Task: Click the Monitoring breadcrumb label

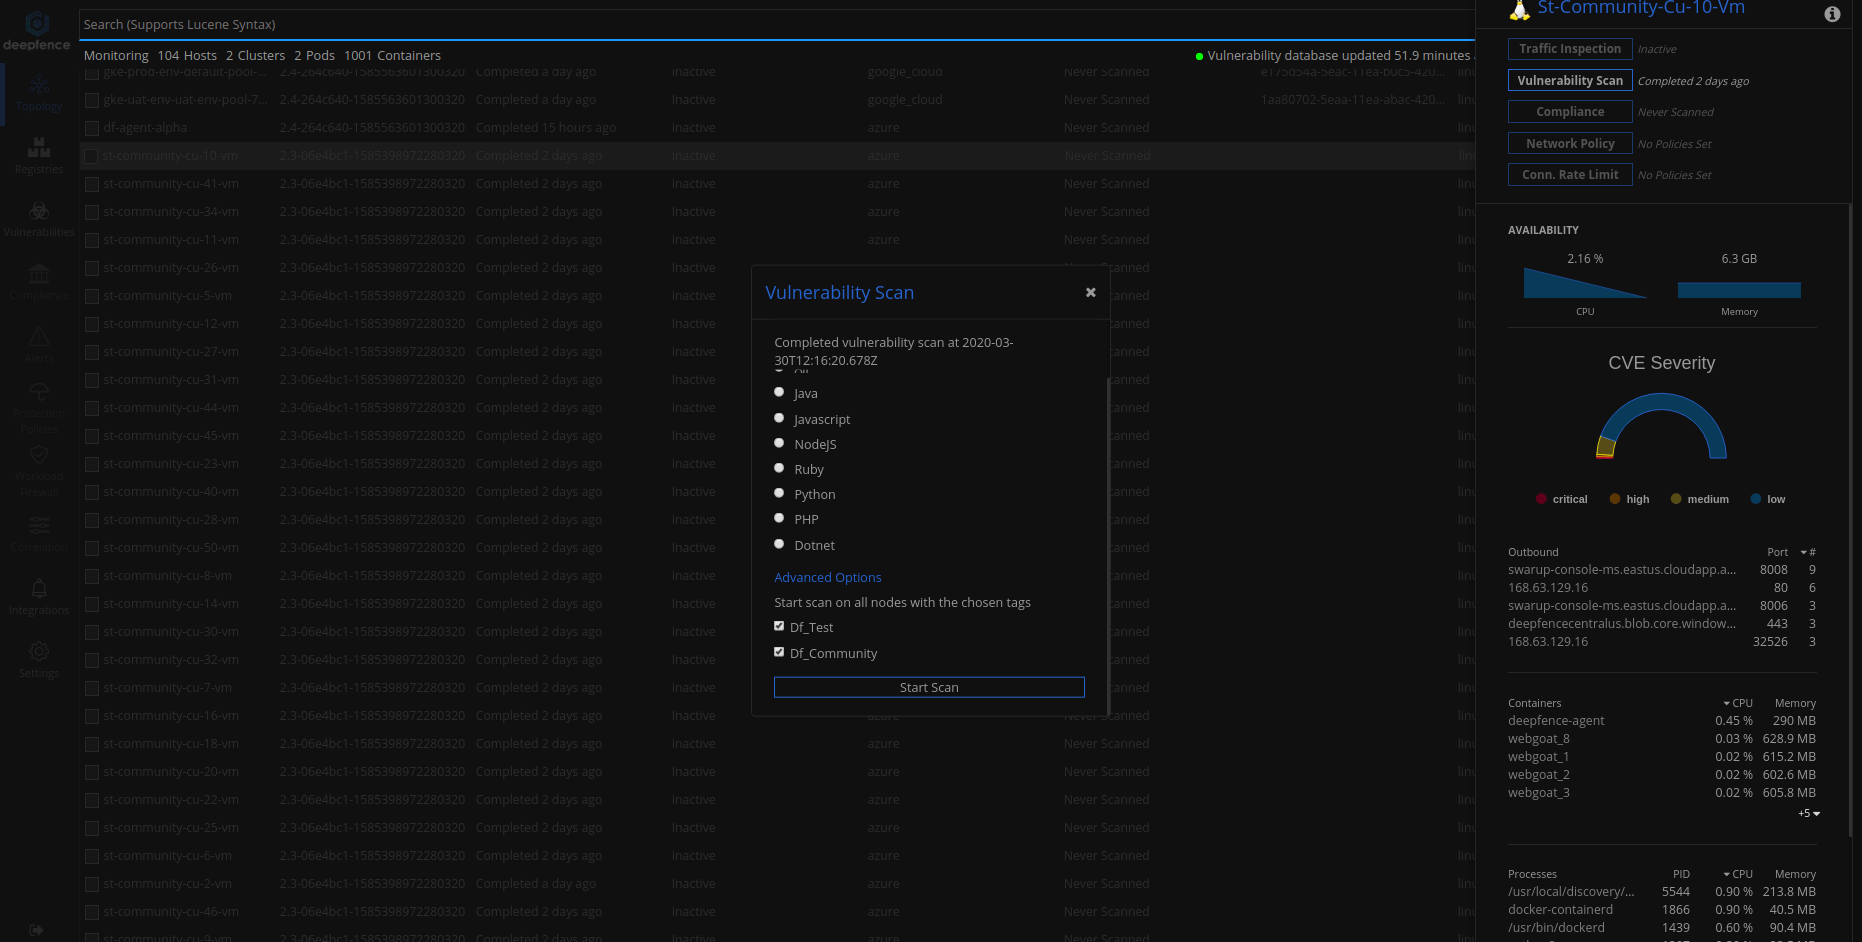Action: point(116,56)
